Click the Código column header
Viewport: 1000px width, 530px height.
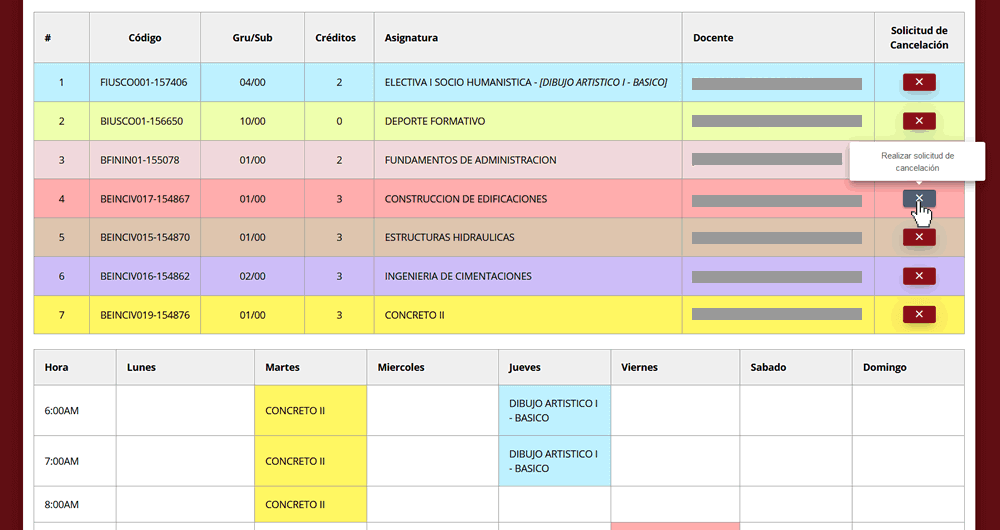[x=145, y=38]
